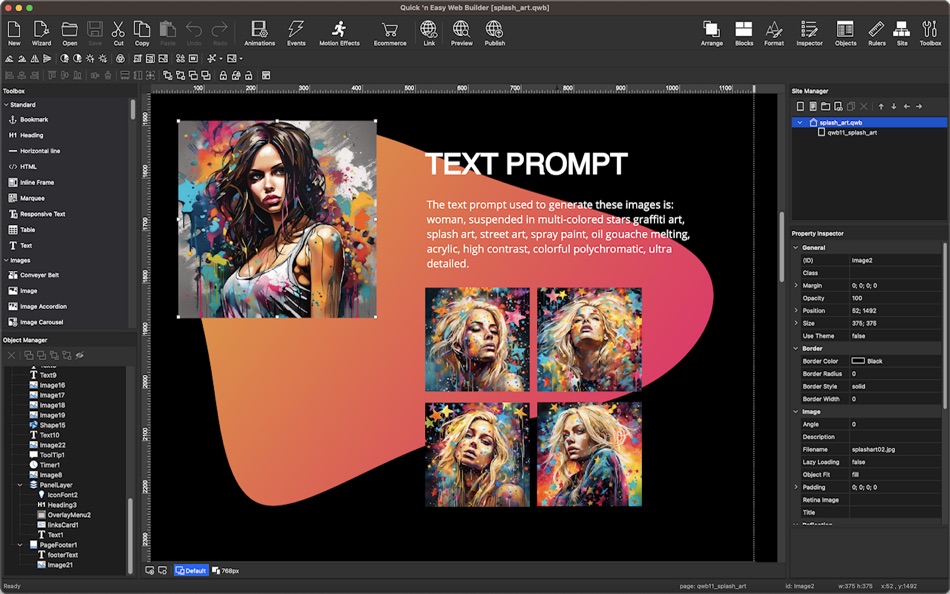This screenshot has height=594, width=950.
Task: Switch to the Default breakpoint
Action: (x=191, y=571)
